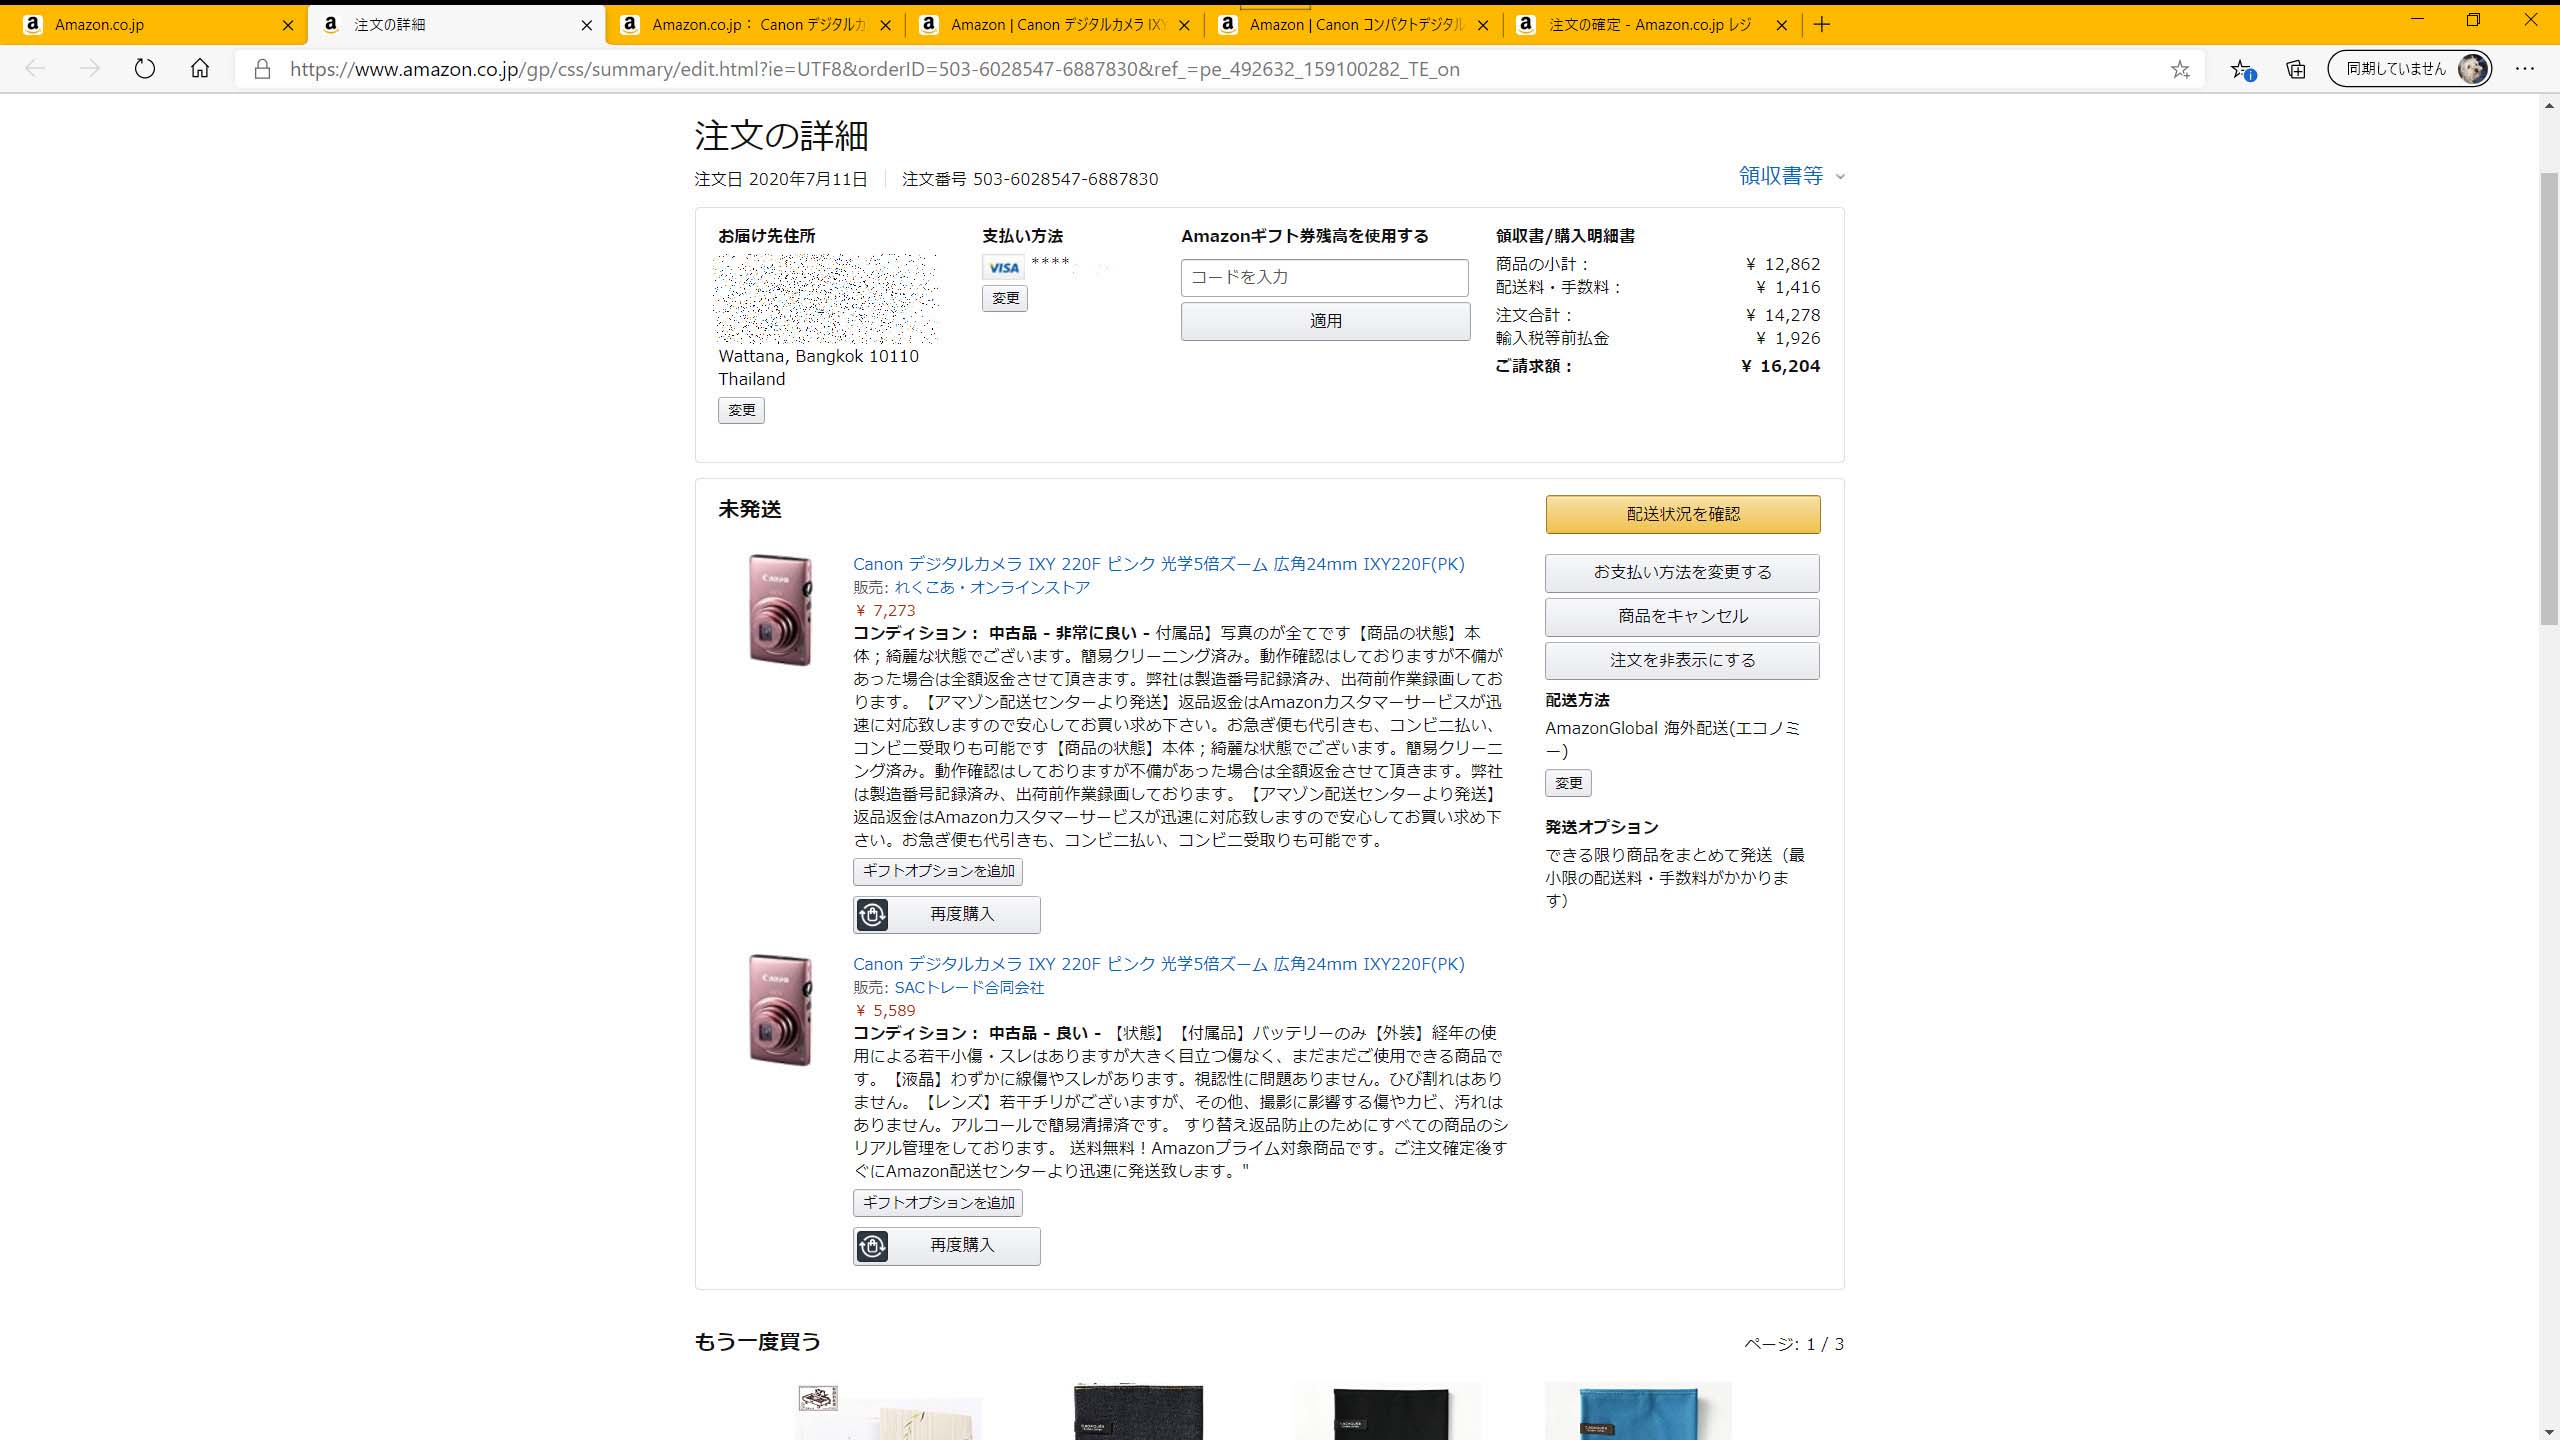Image resolution: width=2560 pixels, height=1440 pixels.
Task: Apply gift code with 適用 button
Action: [x=1325, y=321]
